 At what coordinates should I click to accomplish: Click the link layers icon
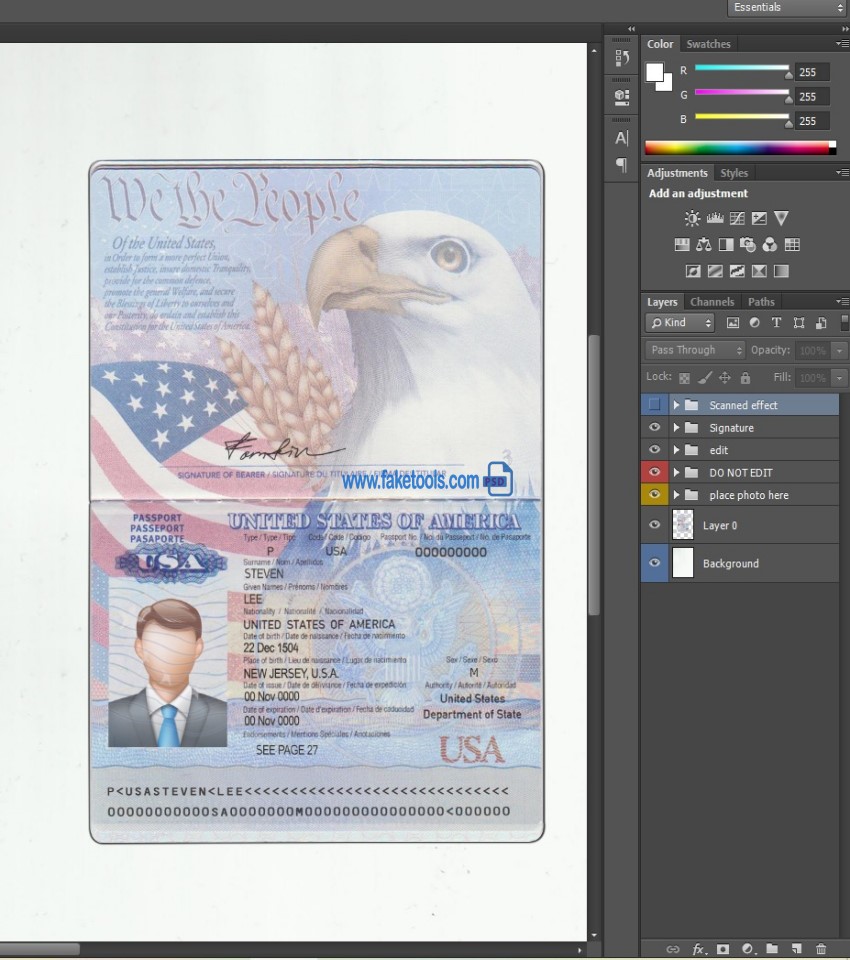(x=673, y=949)
